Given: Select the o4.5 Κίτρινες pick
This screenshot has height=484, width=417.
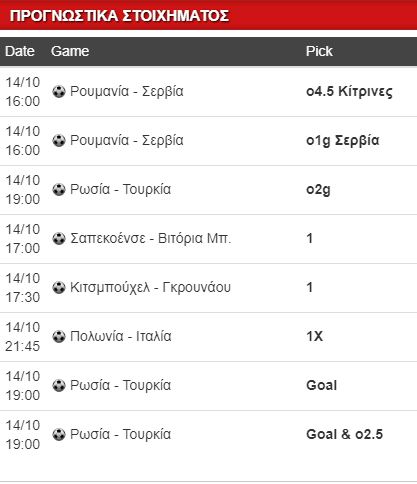Looking at the screenshot, I should [x=349, y=91].
